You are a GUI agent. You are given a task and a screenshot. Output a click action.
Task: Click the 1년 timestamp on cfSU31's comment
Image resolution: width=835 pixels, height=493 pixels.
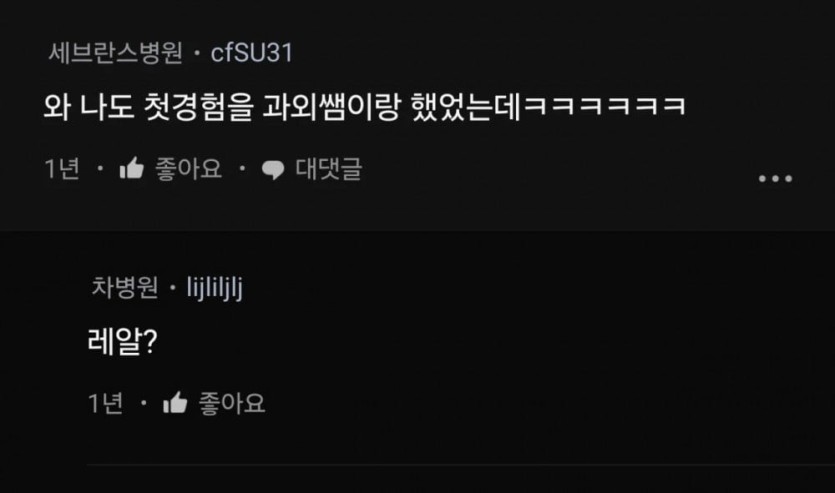pos(62,169)
